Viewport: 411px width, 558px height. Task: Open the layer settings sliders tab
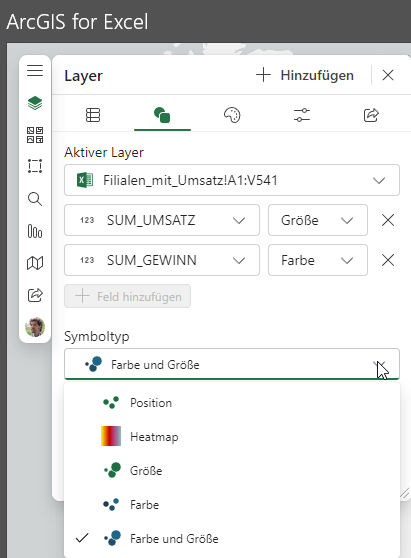pos(302,115)
